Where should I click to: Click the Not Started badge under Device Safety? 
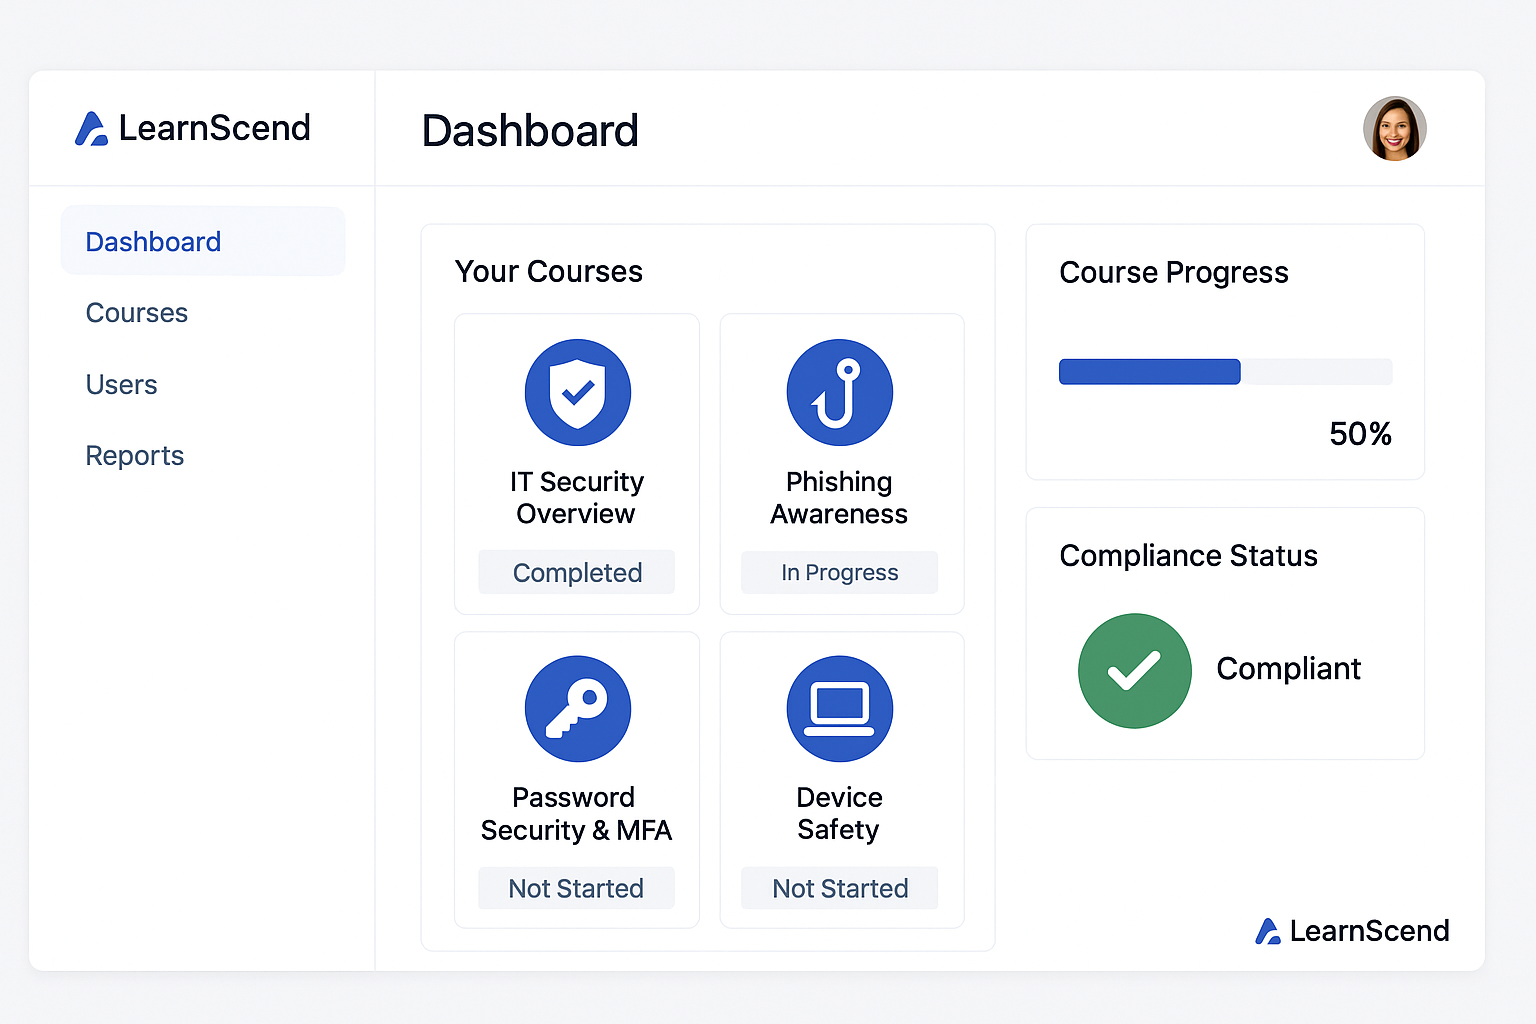pos(840,888)
